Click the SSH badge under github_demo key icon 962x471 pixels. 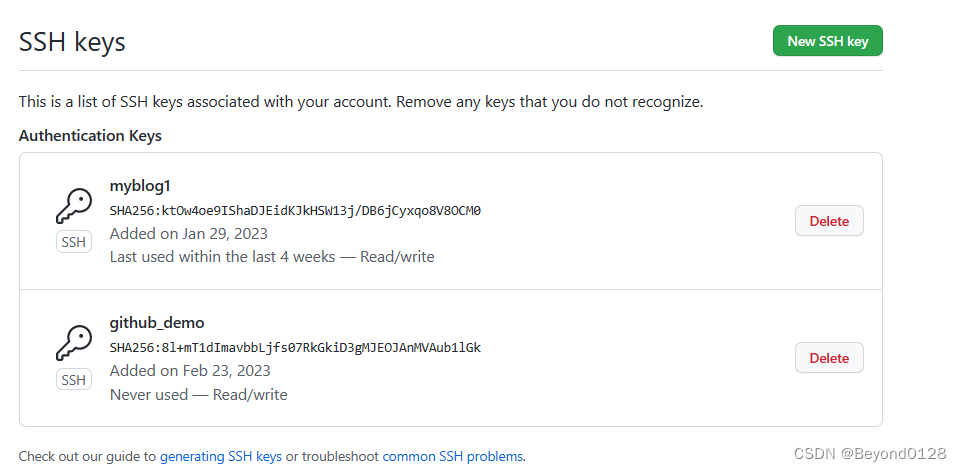point(73,380)
